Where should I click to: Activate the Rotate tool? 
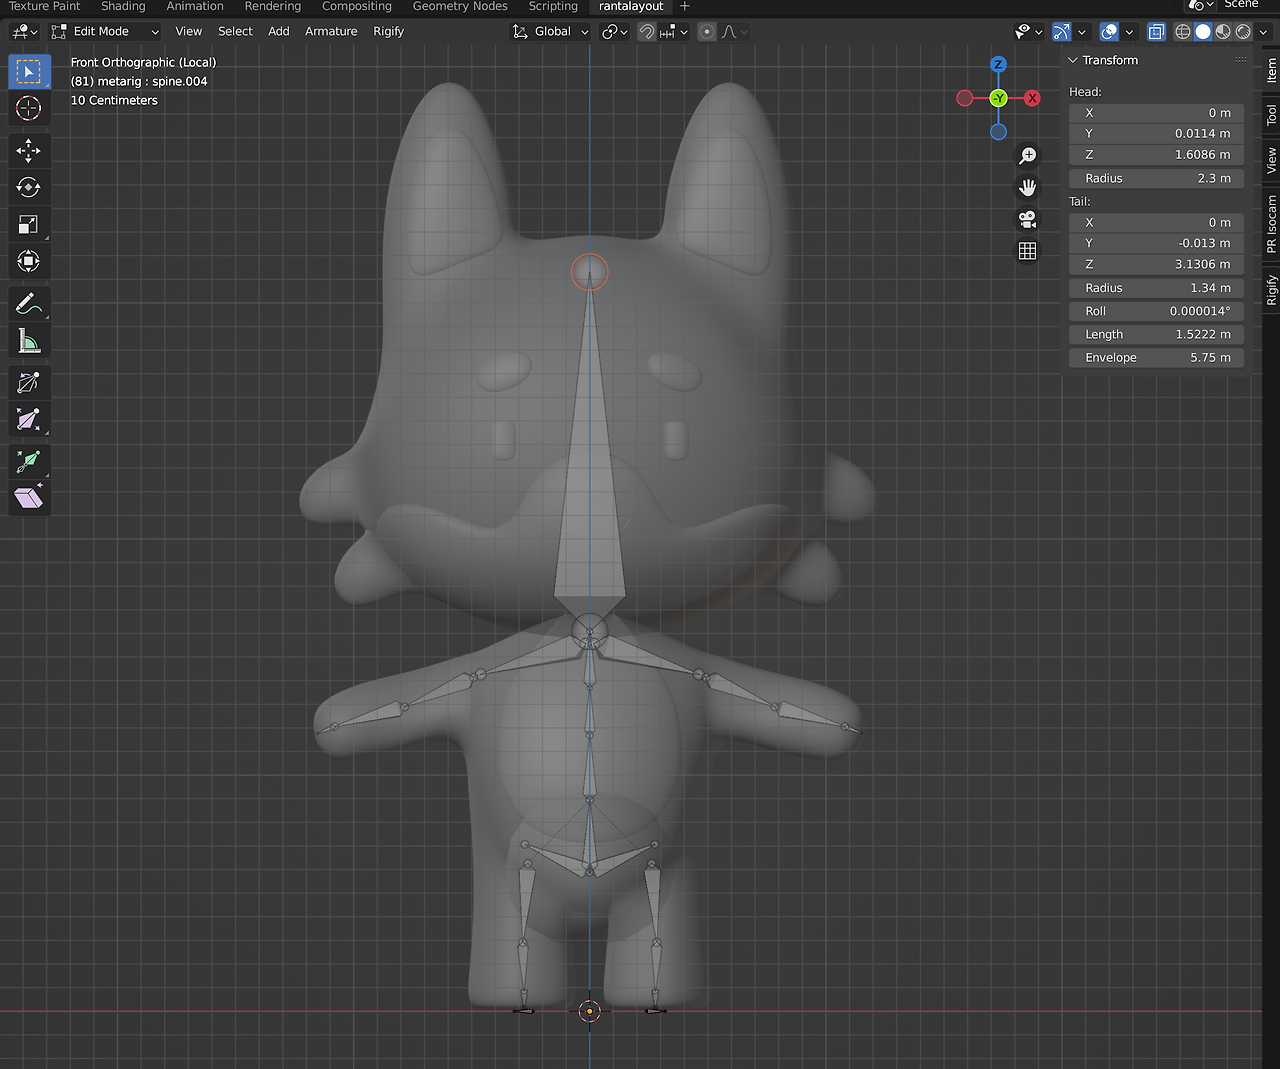pyautogui.click(x=28, y=188)
